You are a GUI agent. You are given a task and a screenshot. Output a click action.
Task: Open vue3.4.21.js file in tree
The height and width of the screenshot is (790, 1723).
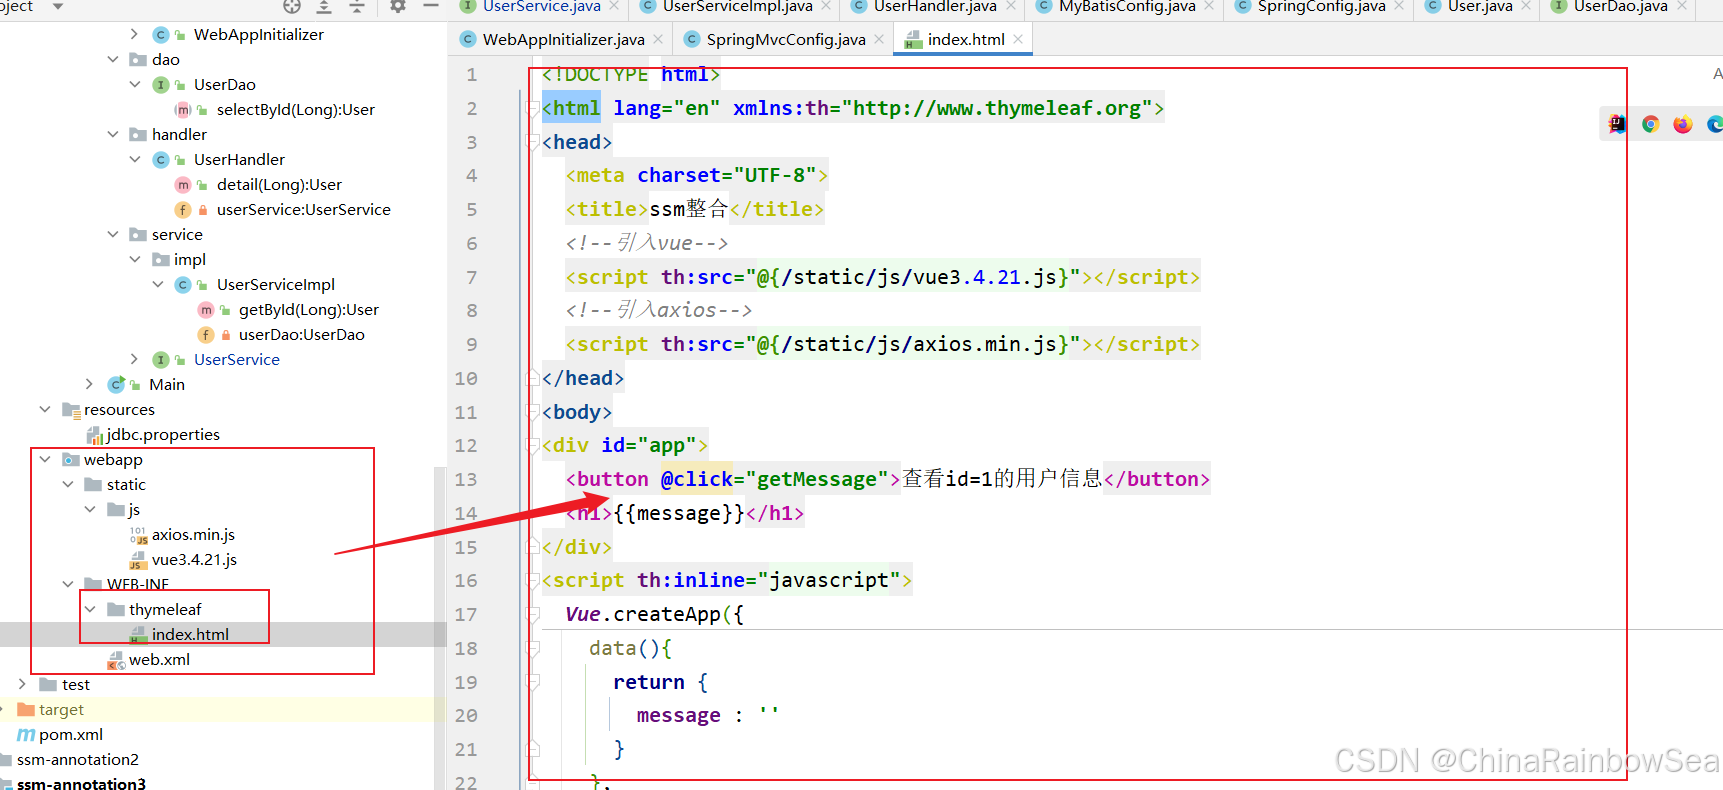(x=194, y=559)
